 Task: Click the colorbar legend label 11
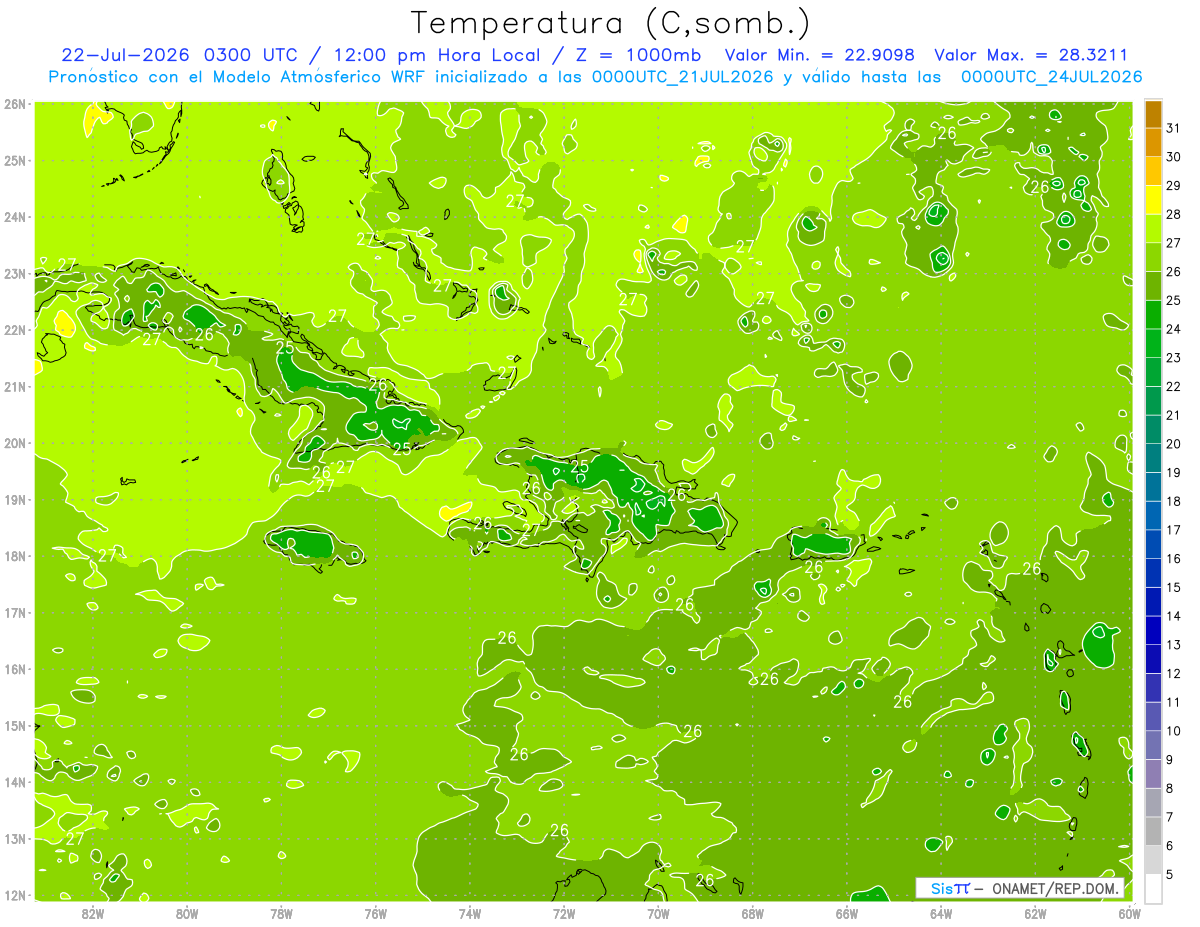pyautogui.click(x=1173, y=702)
